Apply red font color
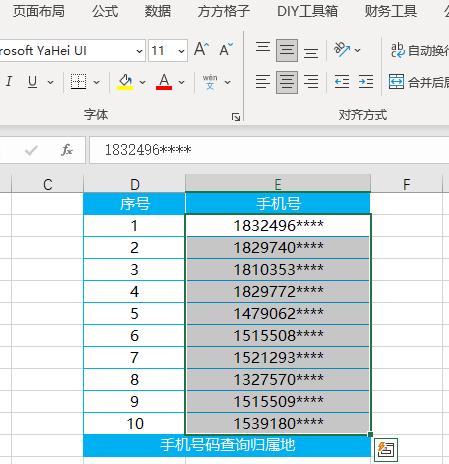 point(164,82)
